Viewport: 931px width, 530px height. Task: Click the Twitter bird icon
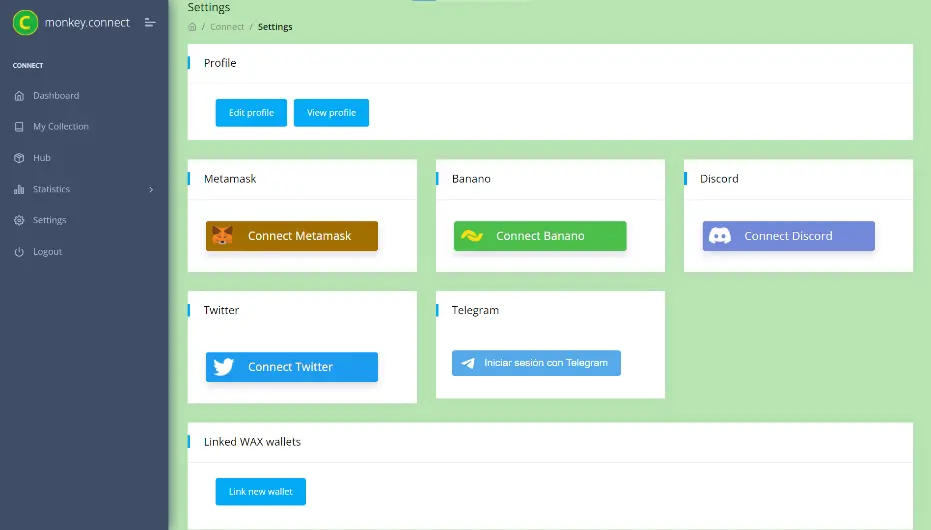pyautogui.click(x=223, y=367)
